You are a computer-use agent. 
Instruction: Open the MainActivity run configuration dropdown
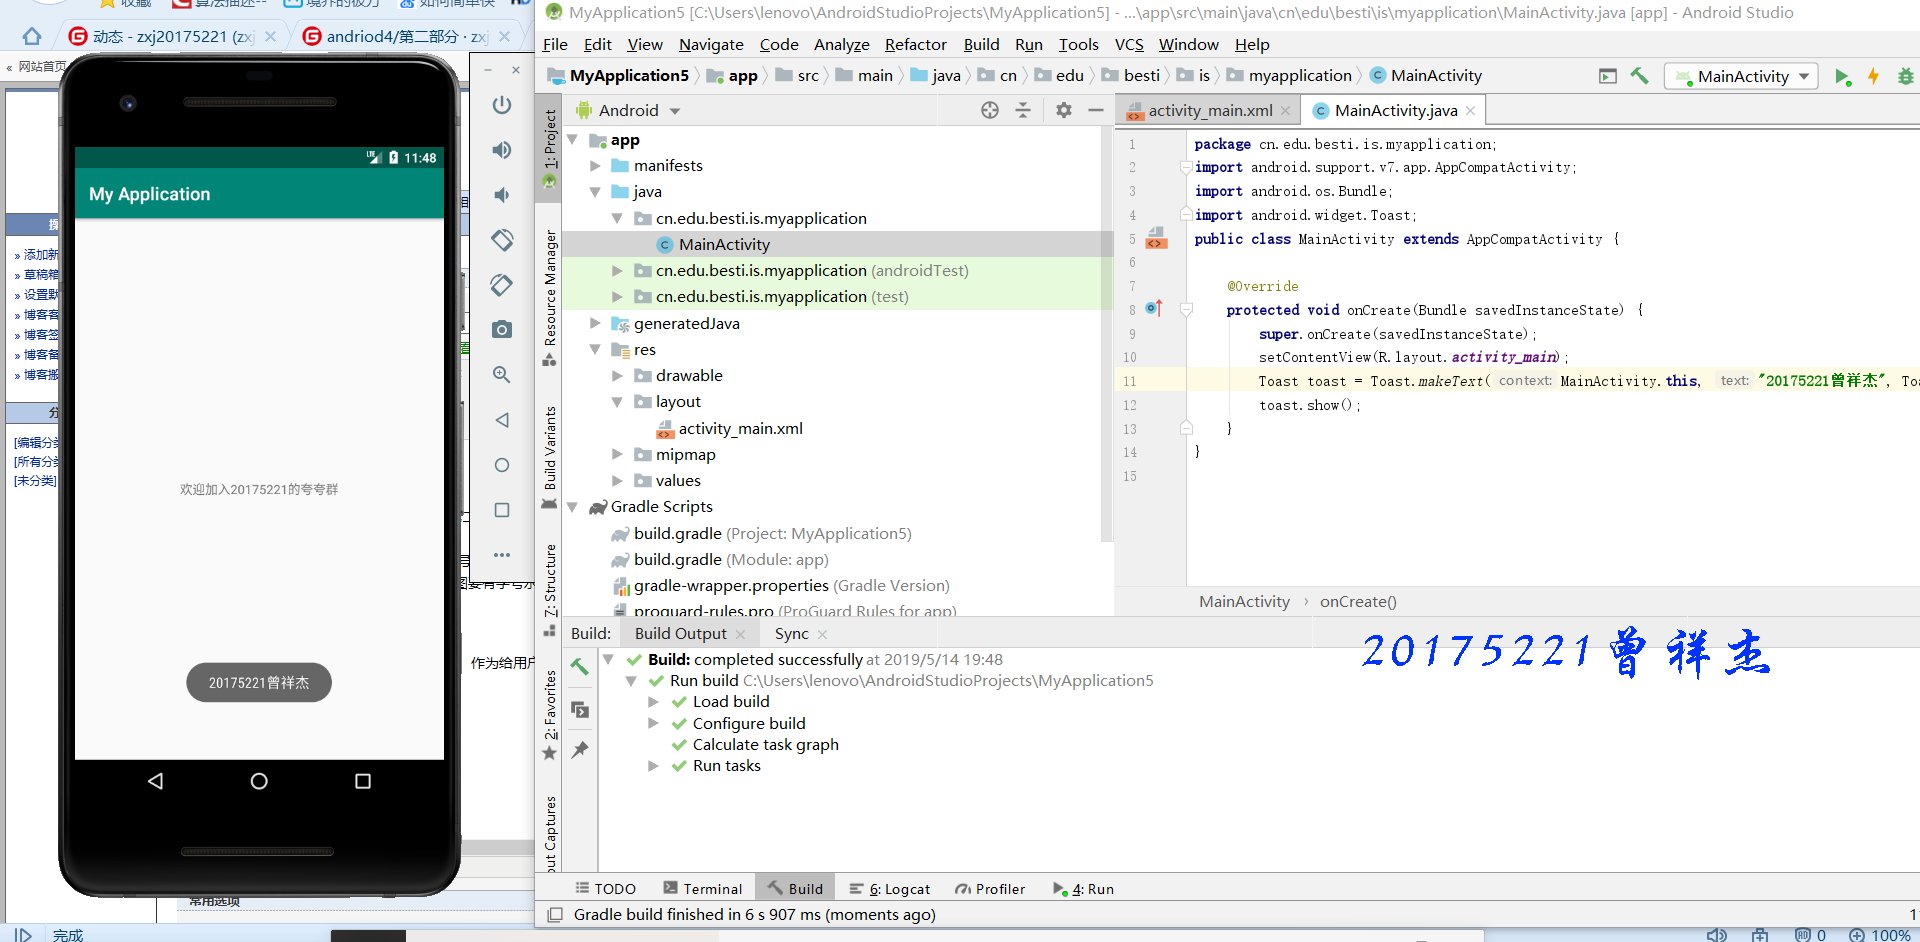tap(1741, 76)
